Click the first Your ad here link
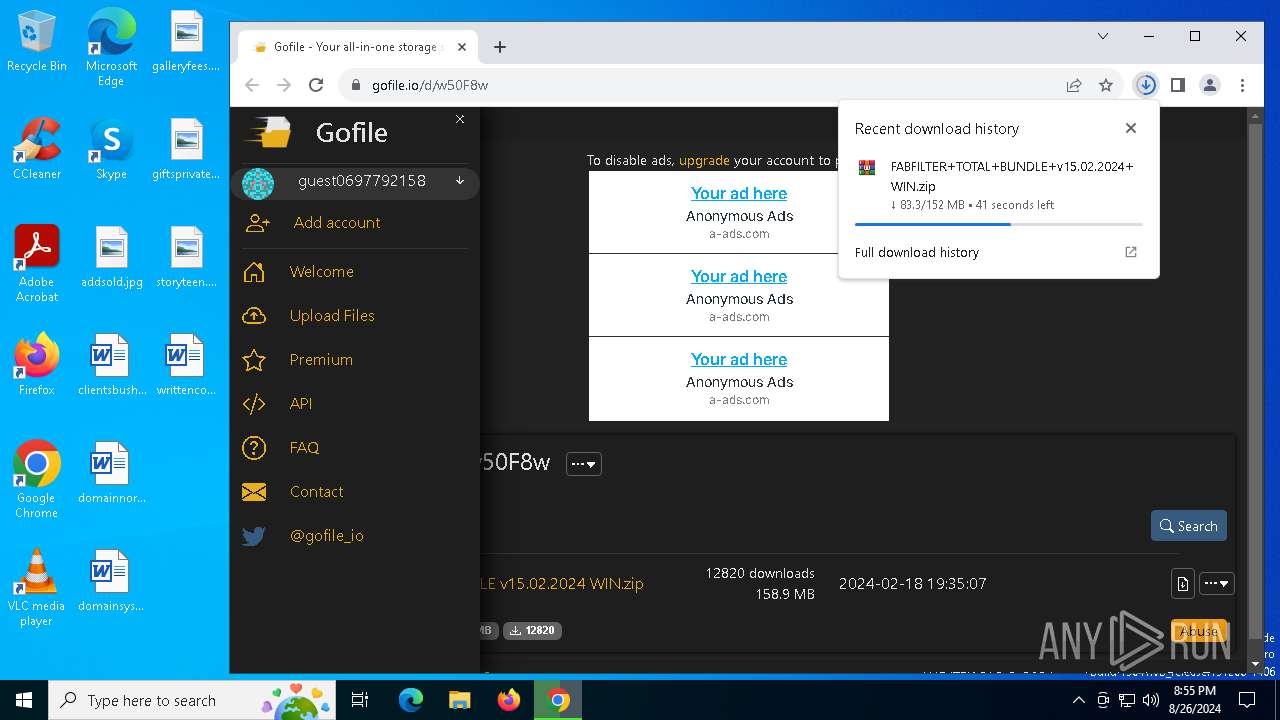The image size is (1280, 720). coord(739,194)
